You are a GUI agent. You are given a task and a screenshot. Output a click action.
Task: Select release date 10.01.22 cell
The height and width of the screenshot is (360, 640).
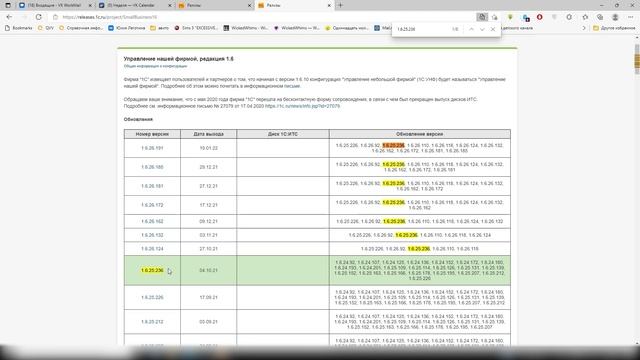(x=209, y=148)
